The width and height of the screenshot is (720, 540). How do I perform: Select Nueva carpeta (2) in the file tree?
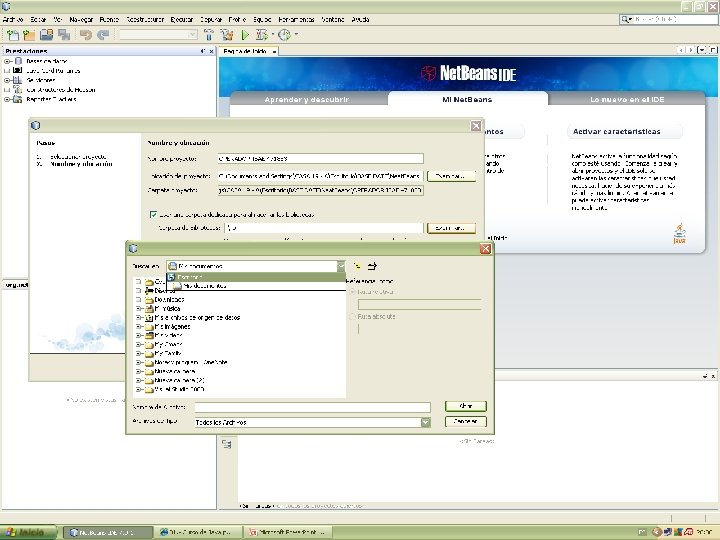point(179,380)
